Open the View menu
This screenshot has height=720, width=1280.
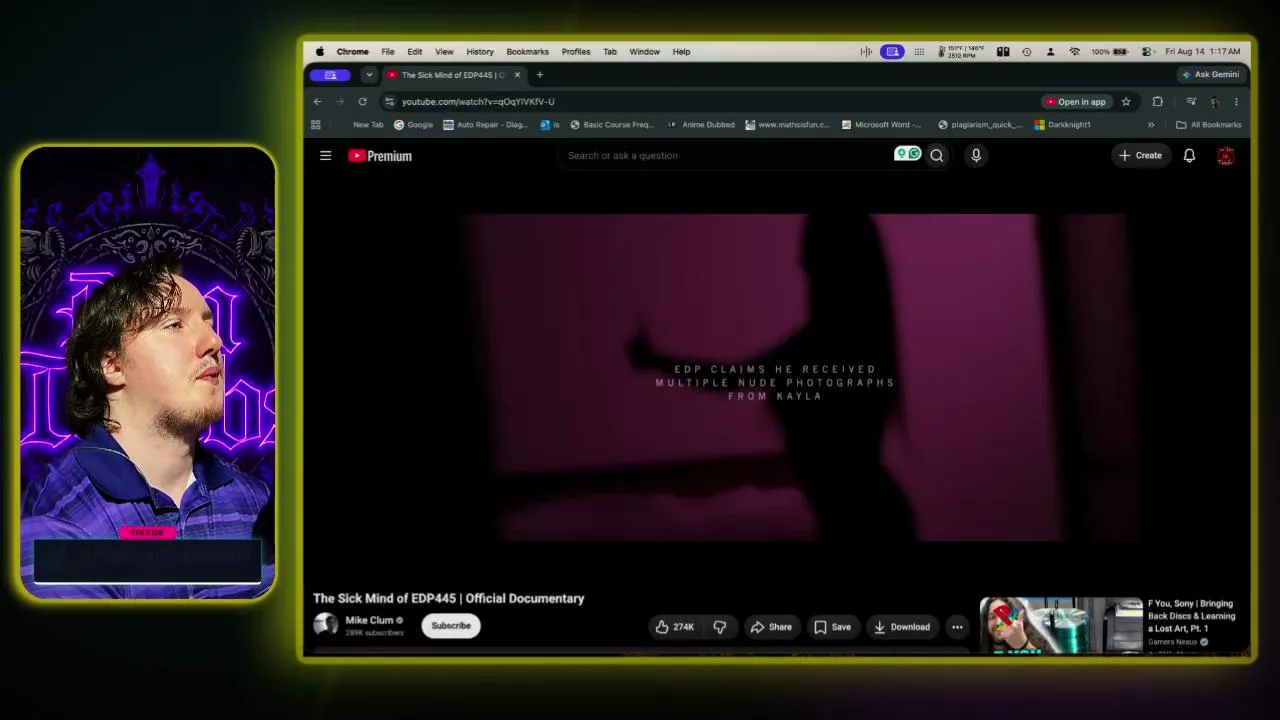pyautogui.click(x=444, y=51)
